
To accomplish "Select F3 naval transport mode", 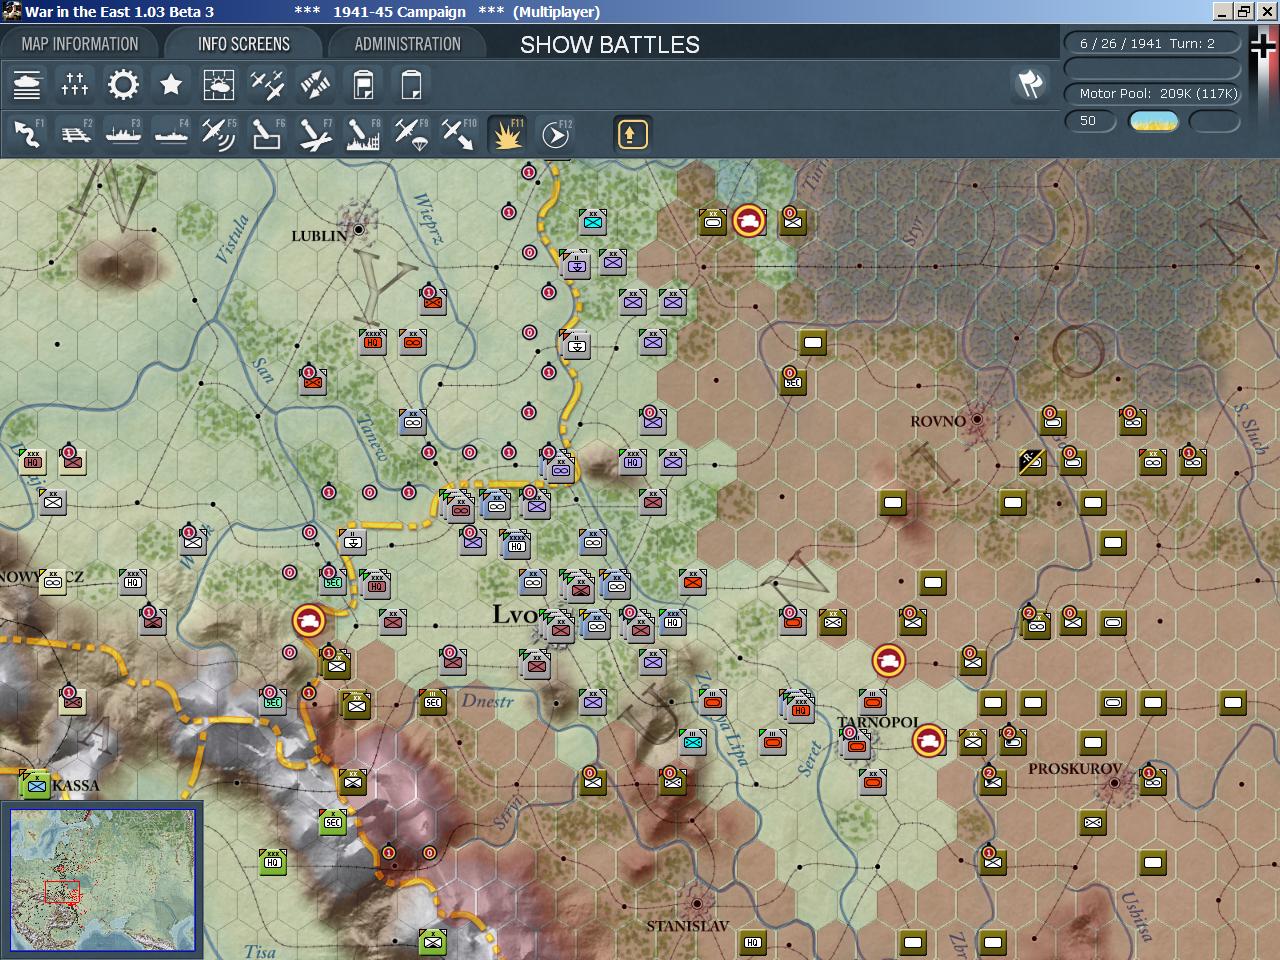I will pos(123,134).
